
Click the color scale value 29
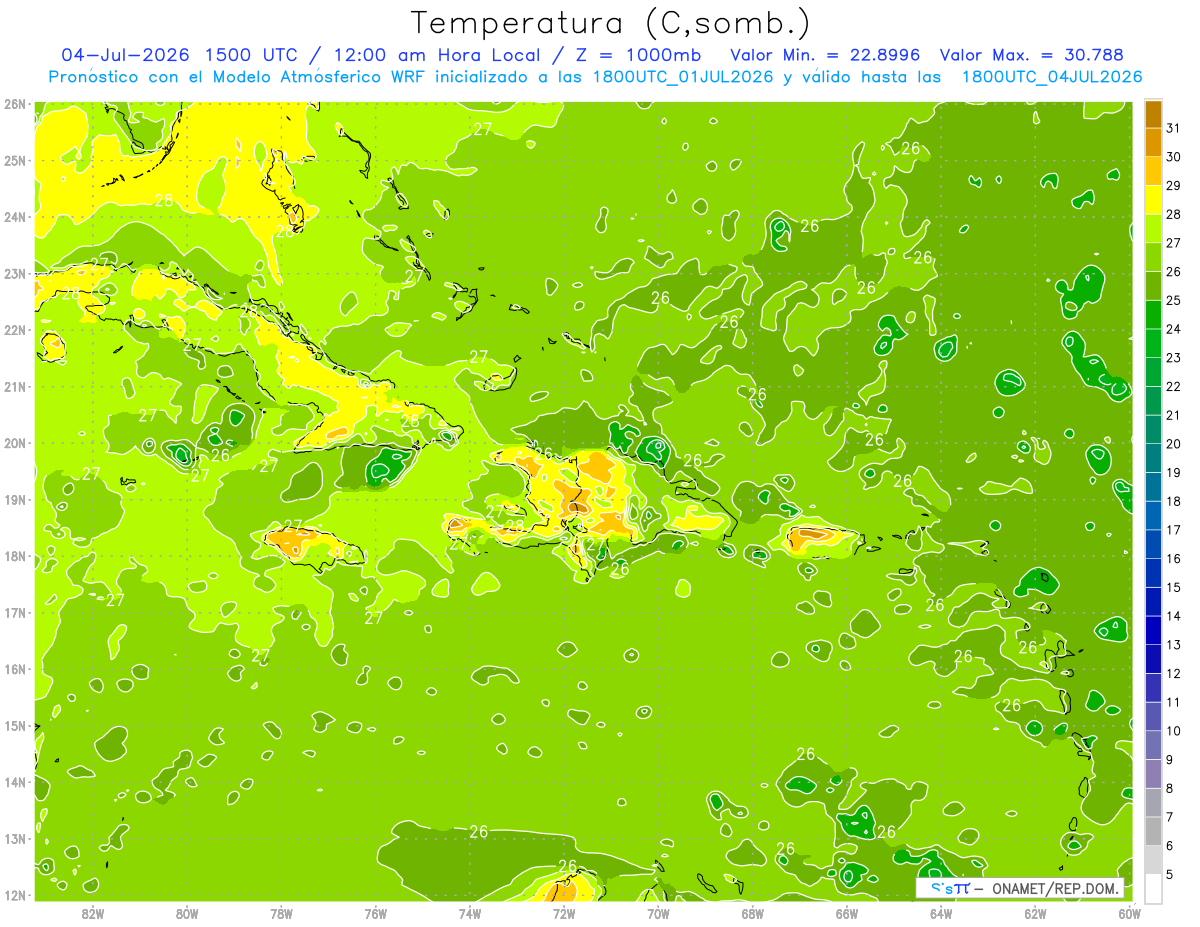coord(1174,186)
